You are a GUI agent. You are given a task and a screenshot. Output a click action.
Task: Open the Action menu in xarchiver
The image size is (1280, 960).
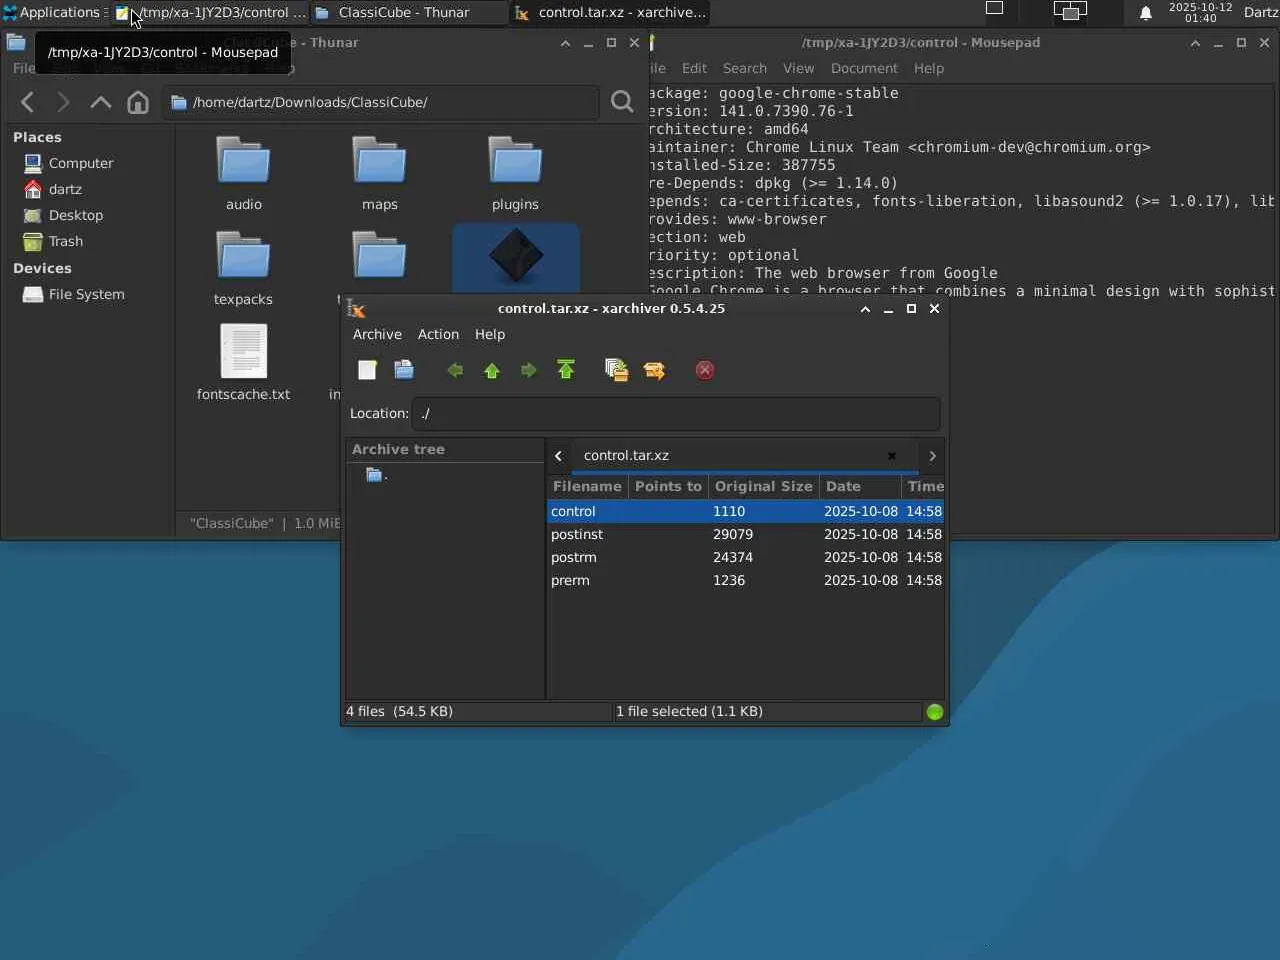[x=438, y=334]
